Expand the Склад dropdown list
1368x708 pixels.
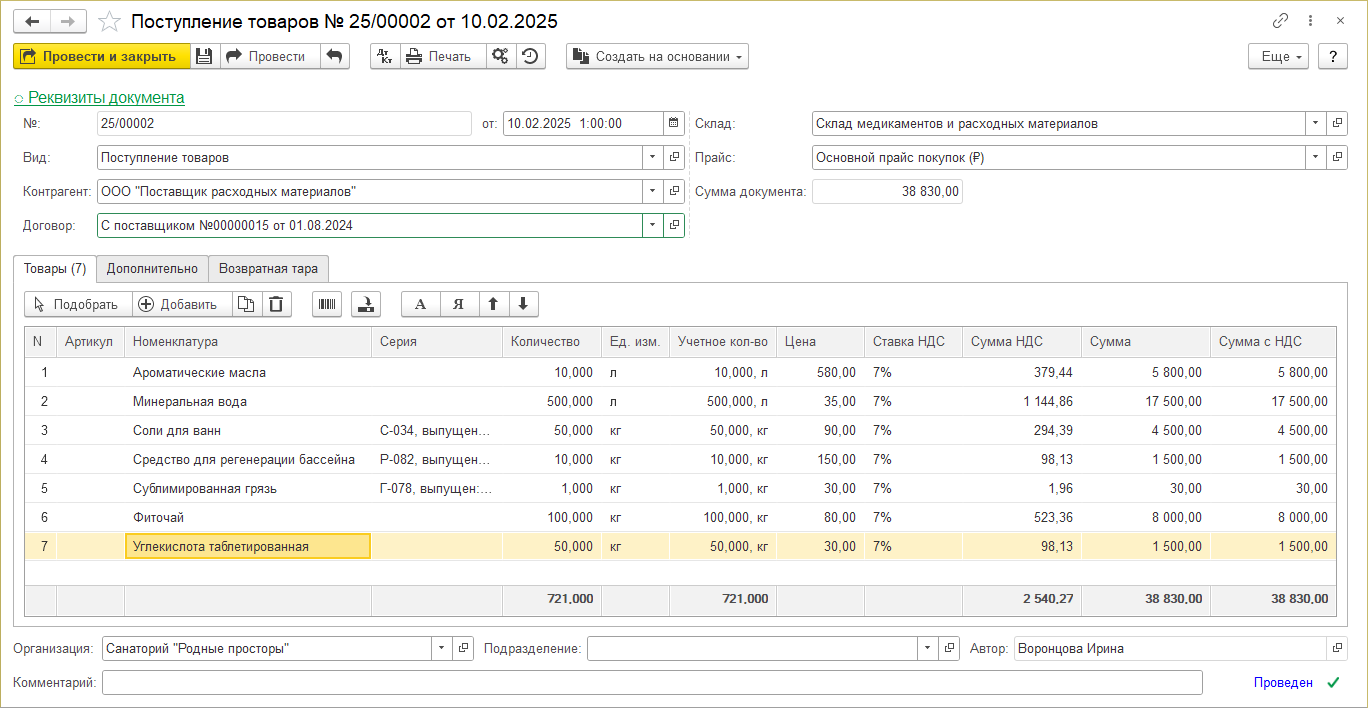[x=1314, y=124]
